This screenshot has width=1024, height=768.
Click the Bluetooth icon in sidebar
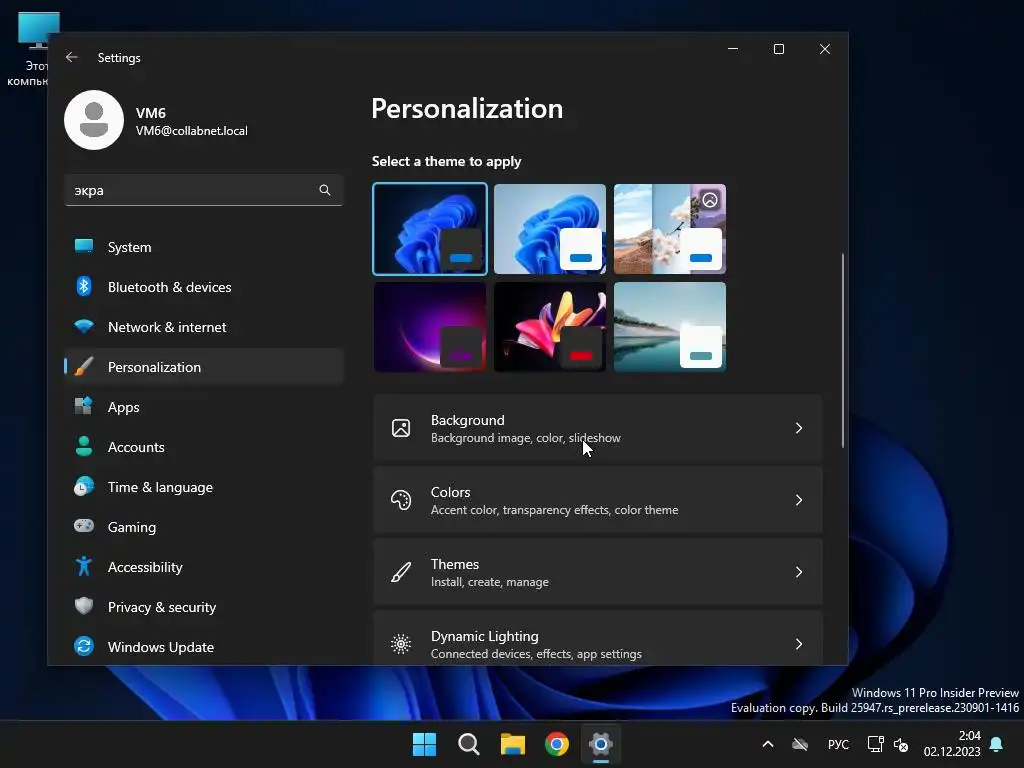84,286
